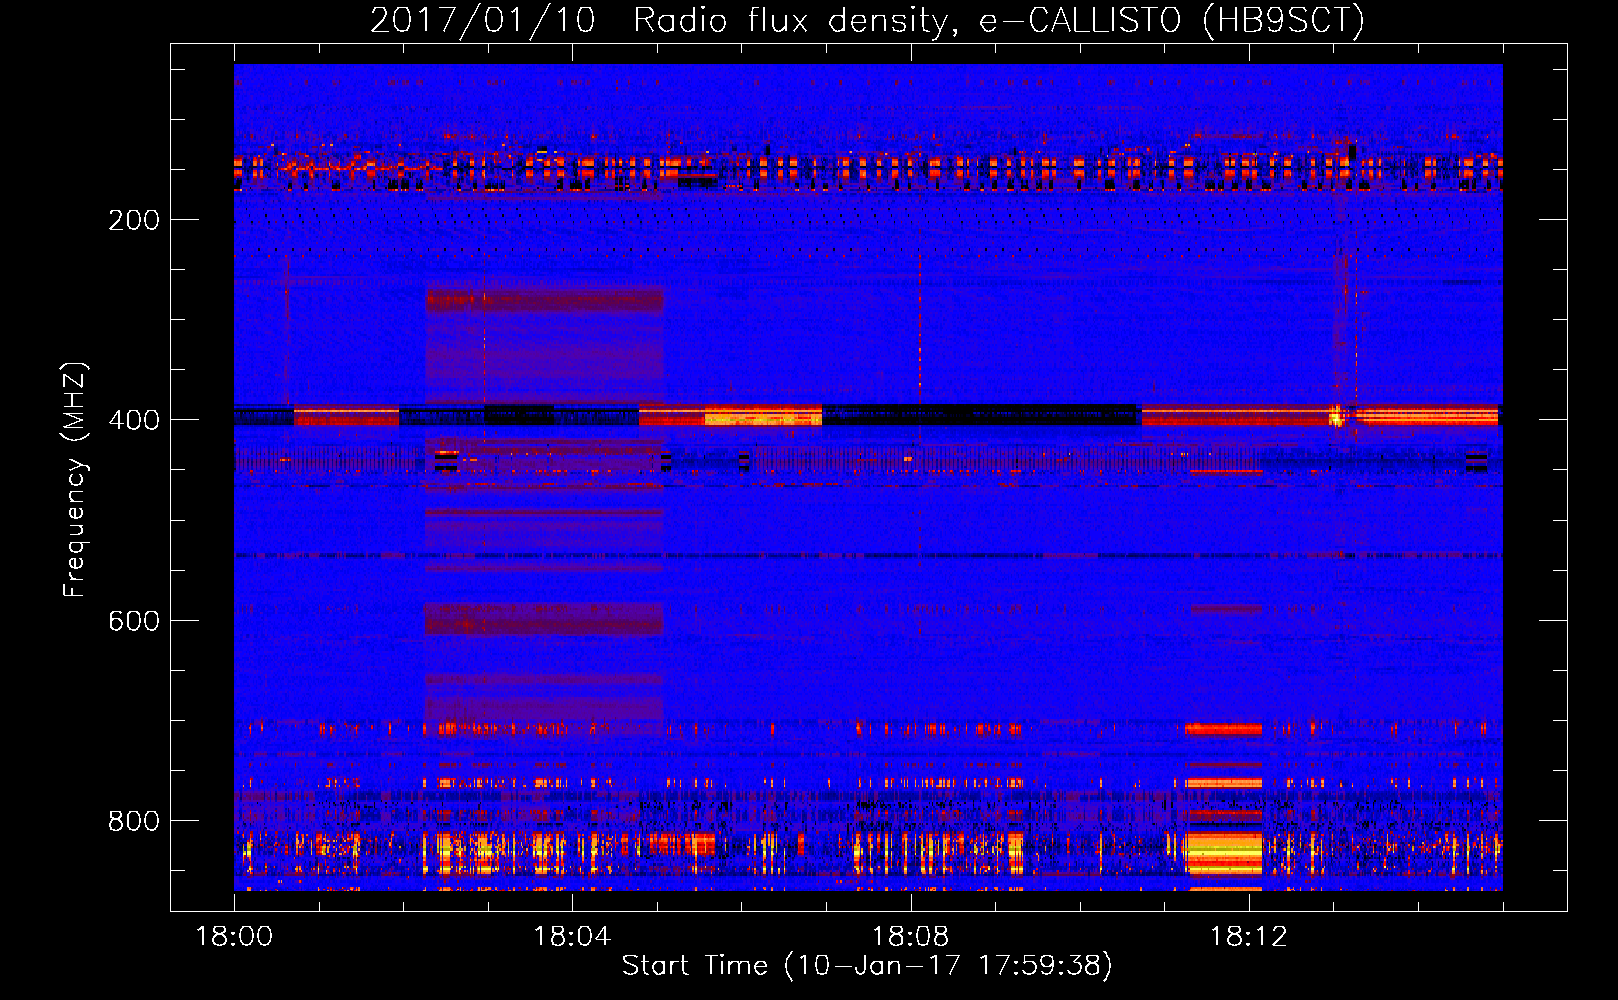
Task: Click the '18:04' time tick label
Action: pos(572,936)
